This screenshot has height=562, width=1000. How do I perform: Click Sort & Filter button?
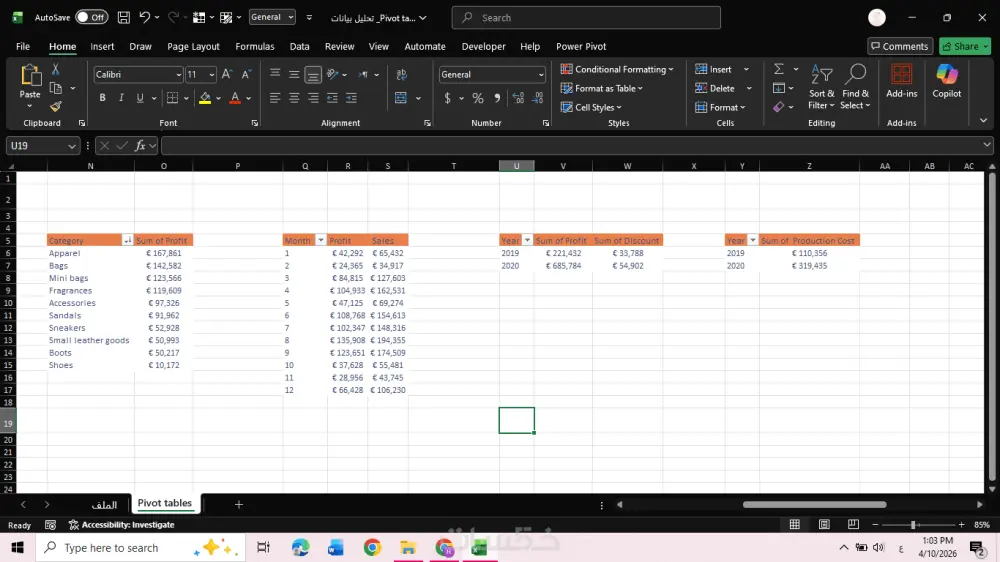(x=821, y=87)
